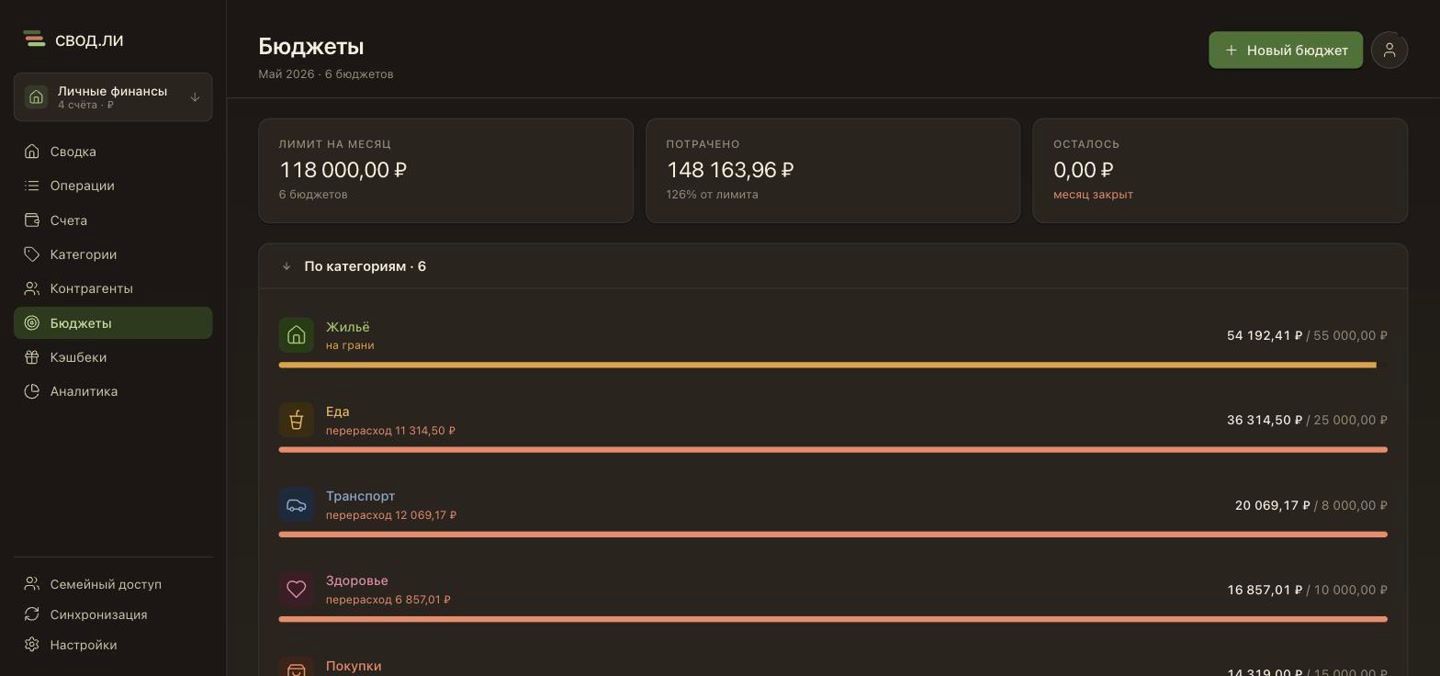
Task: Click the СВОД.ЛИ logo icon
Action: (x=35, y=39)
